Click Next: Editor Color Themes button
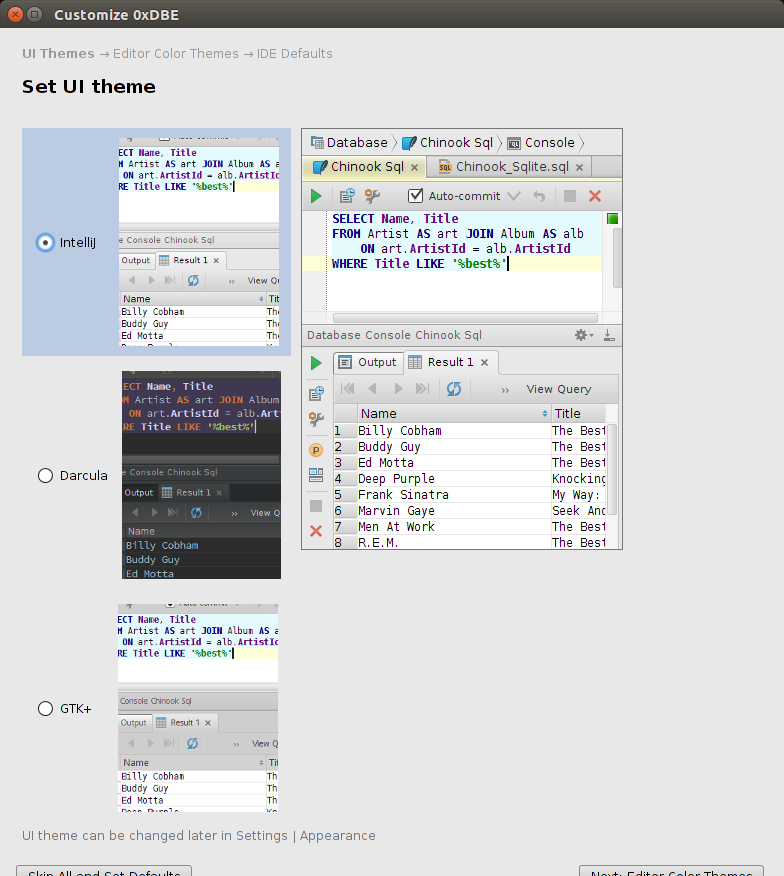 (671, 870)
